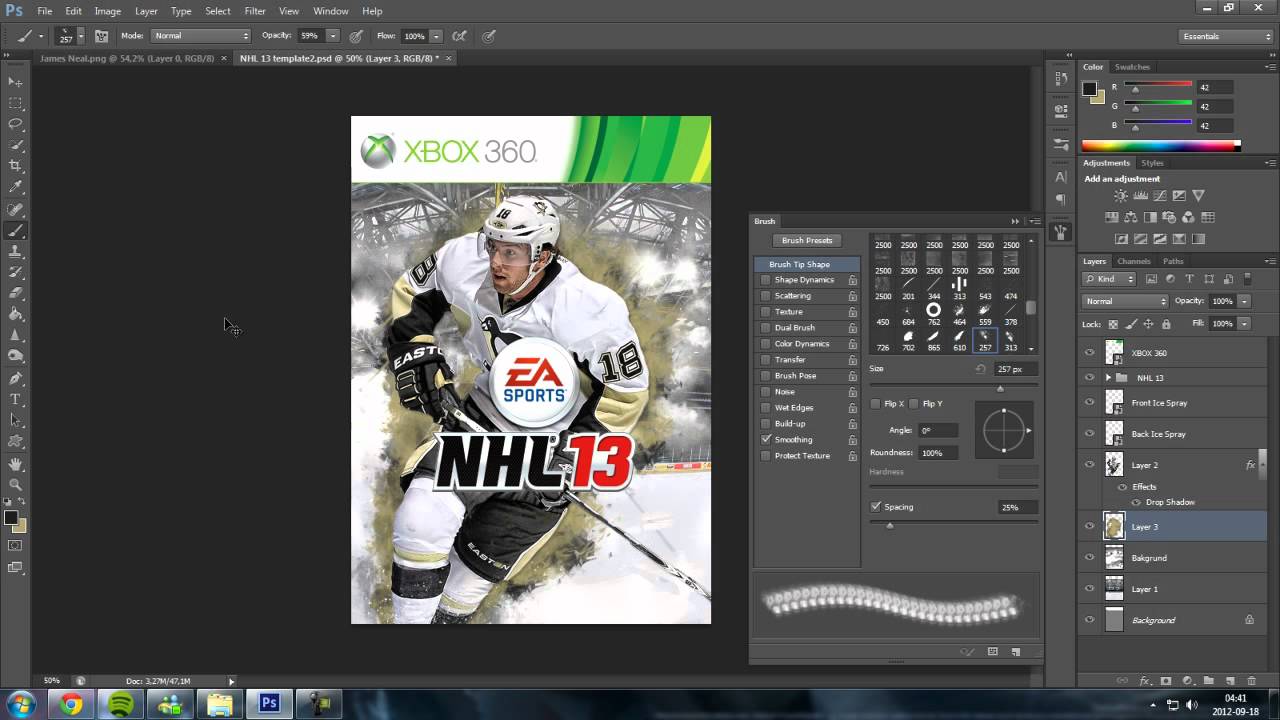Select the Crop tool
1280x720 pixels.
tap(15, 166)
